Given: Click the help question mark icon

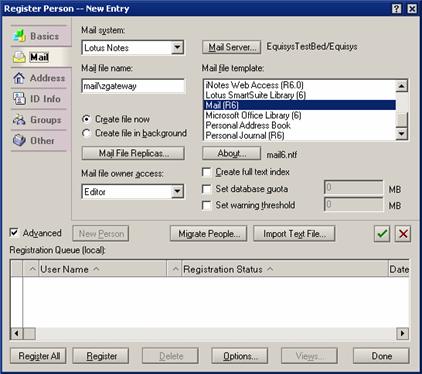Looking at the screenshot, I should 396,9.
